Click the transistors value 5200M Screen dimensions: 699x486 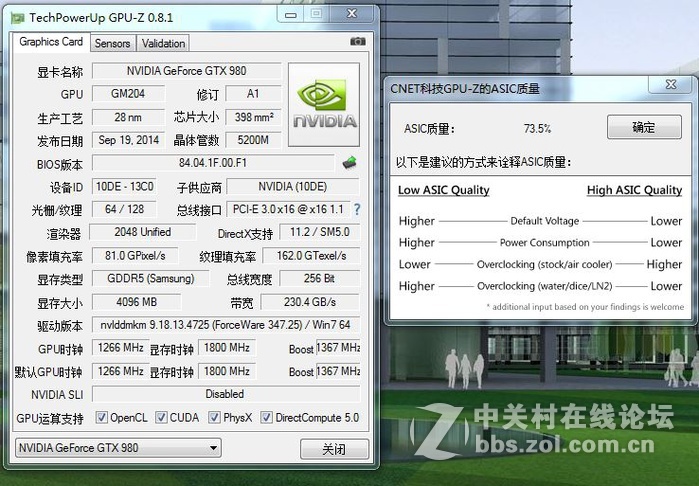click(x=253, y=140)
